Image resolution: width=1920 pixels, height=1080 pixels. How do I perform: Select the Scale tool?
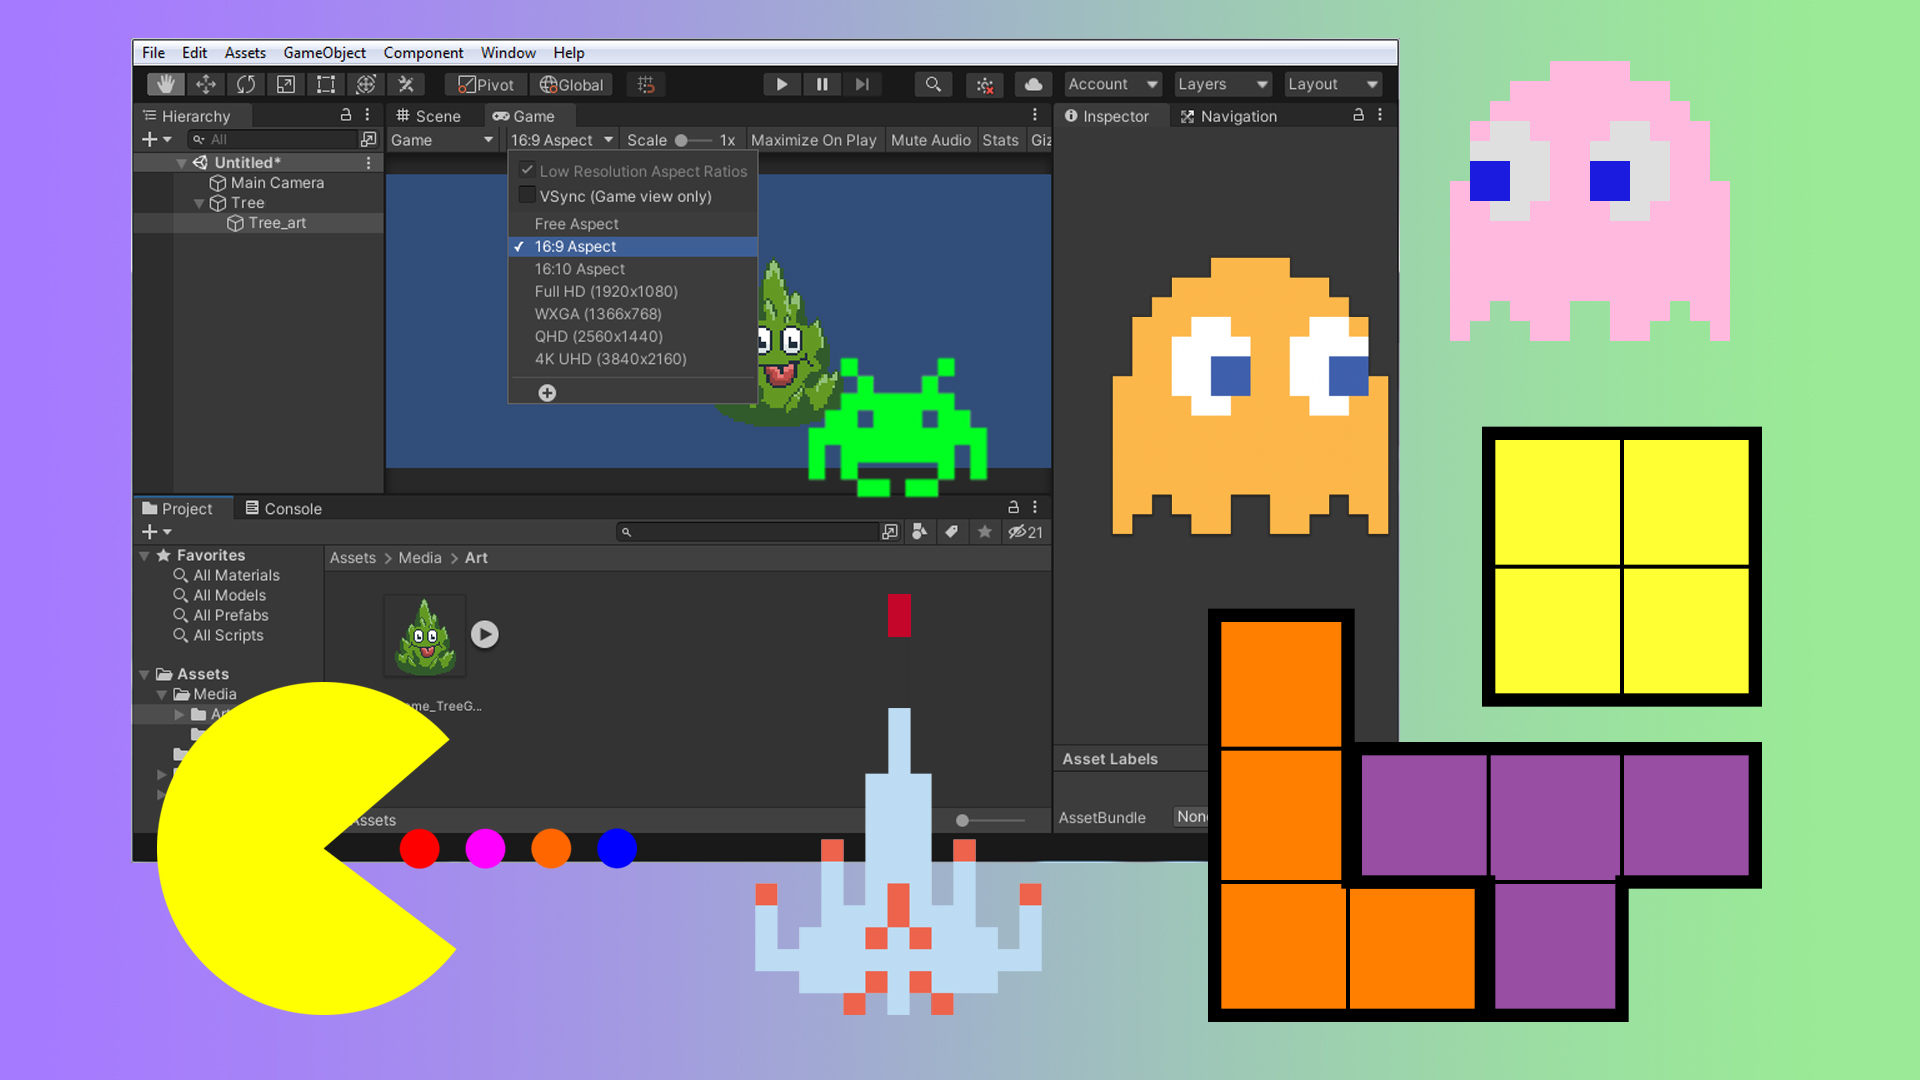[x=286, y=85]
